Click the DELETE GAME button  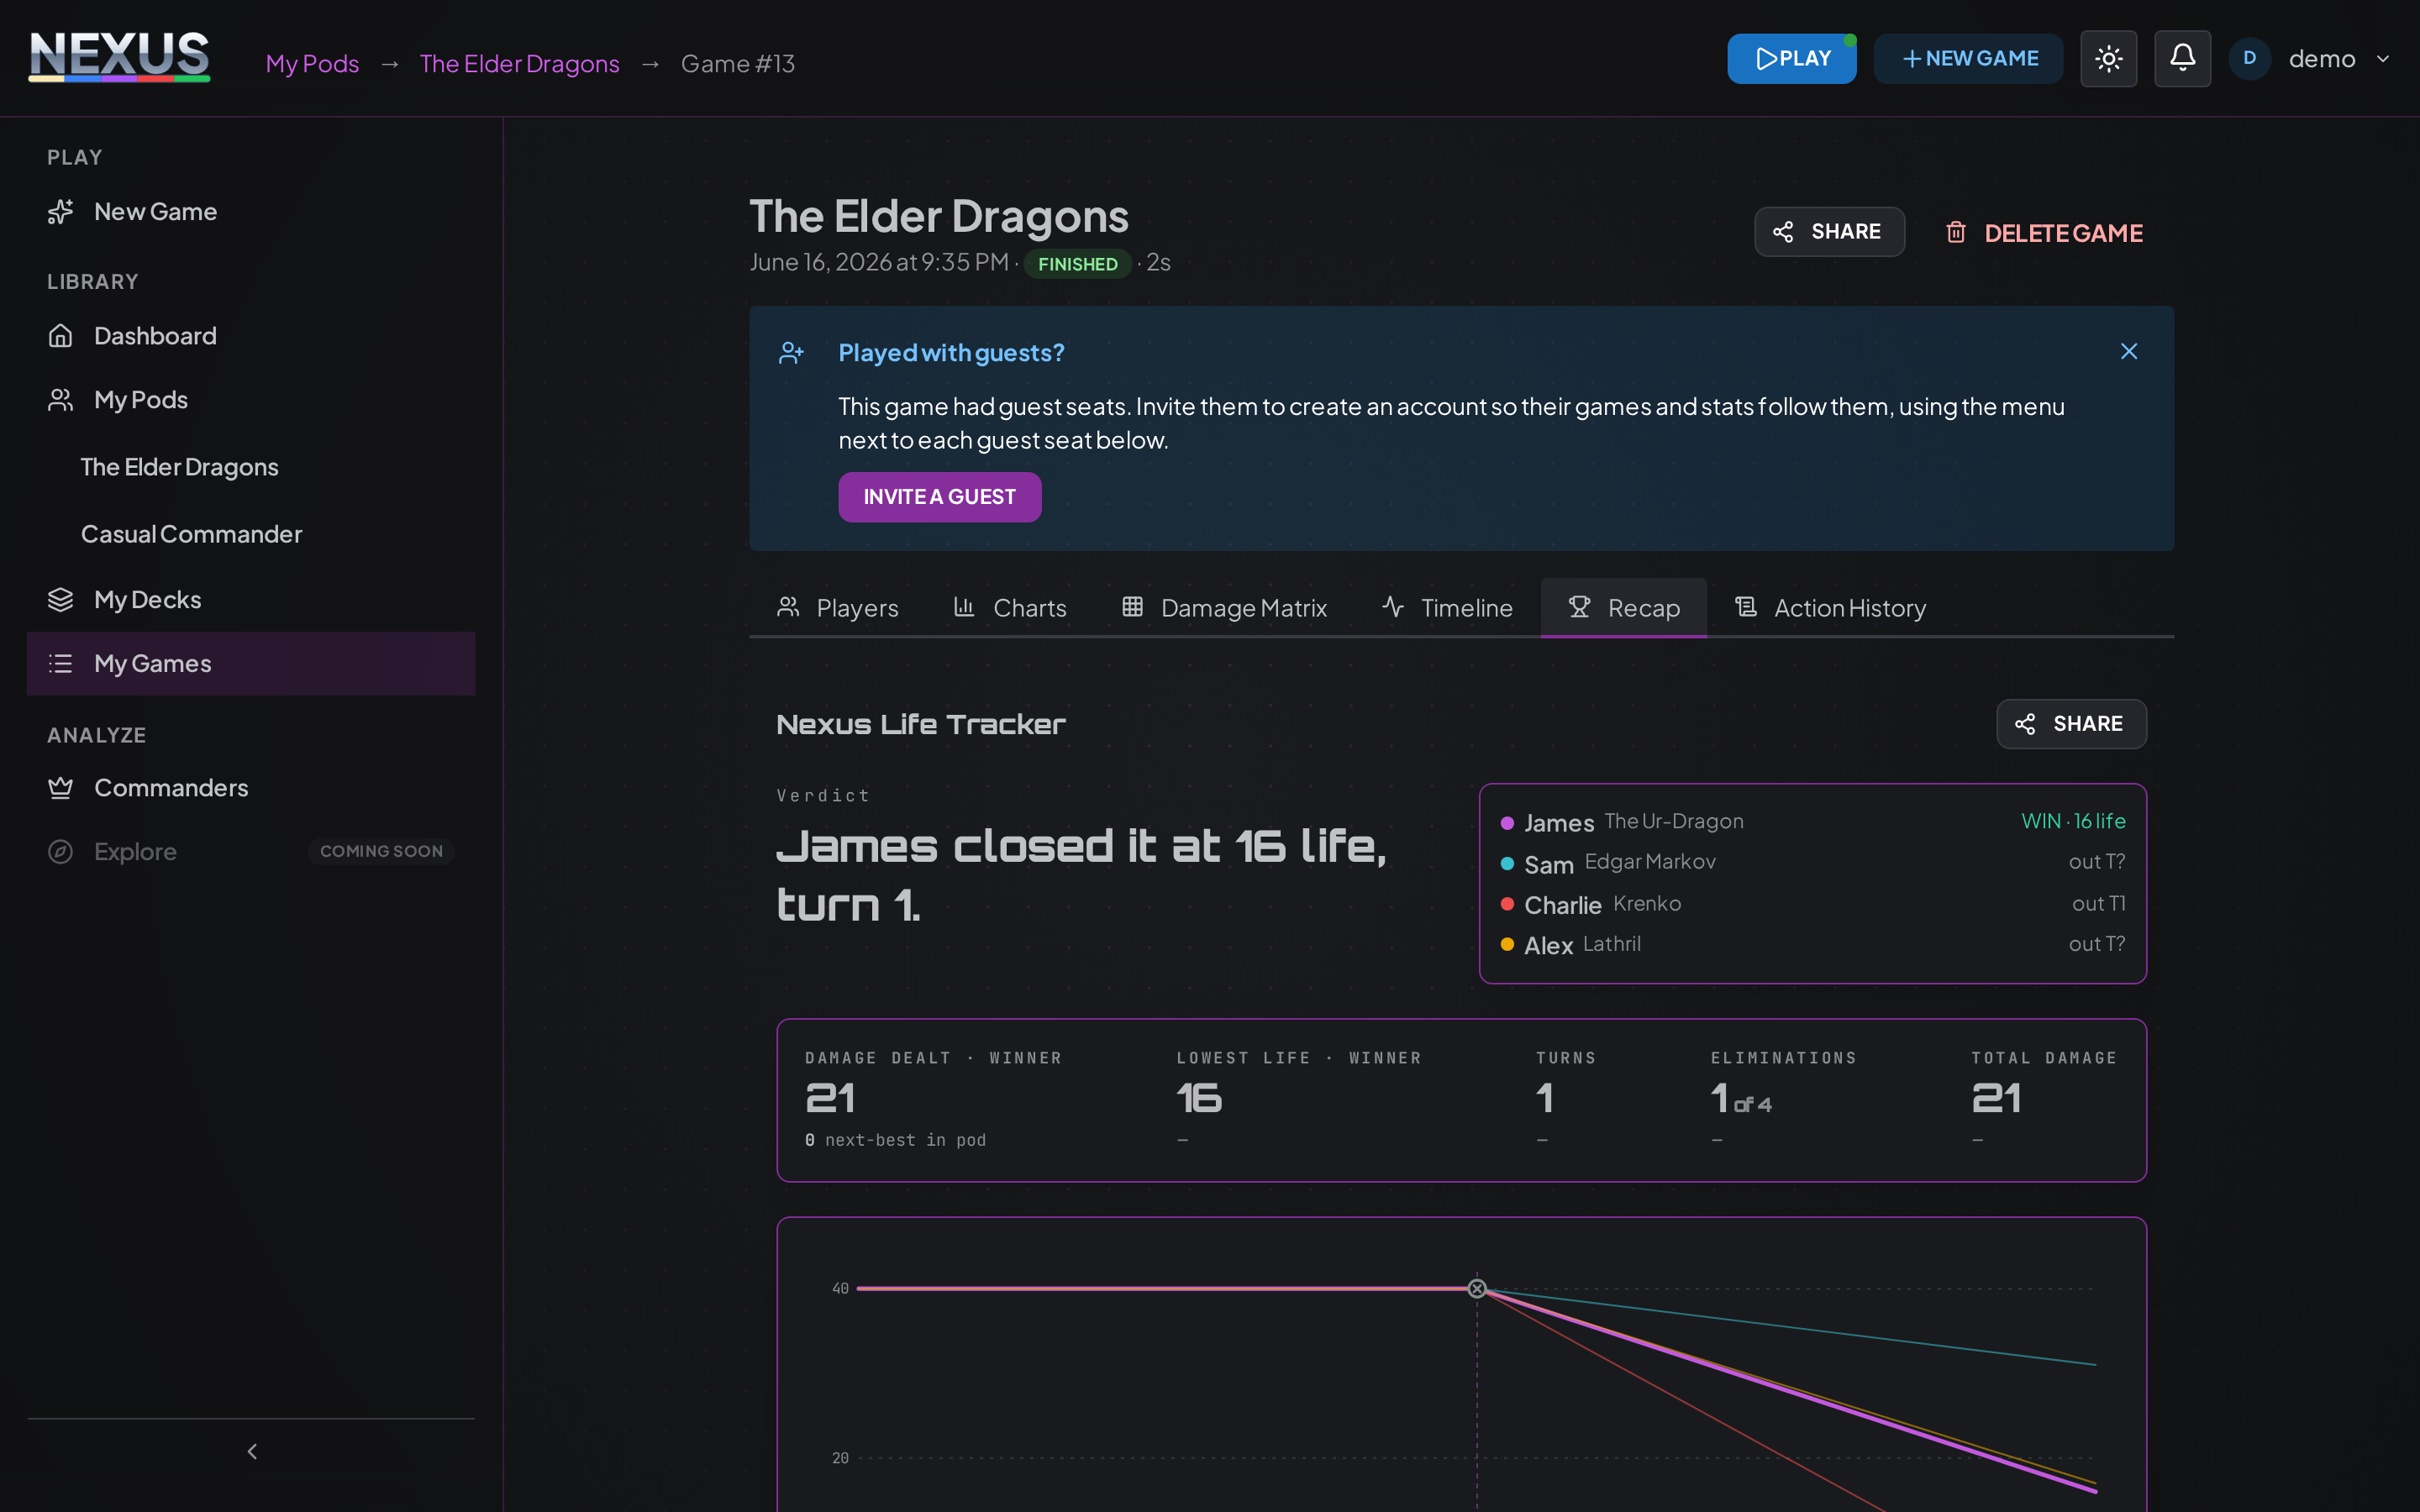coord(2044,233)
